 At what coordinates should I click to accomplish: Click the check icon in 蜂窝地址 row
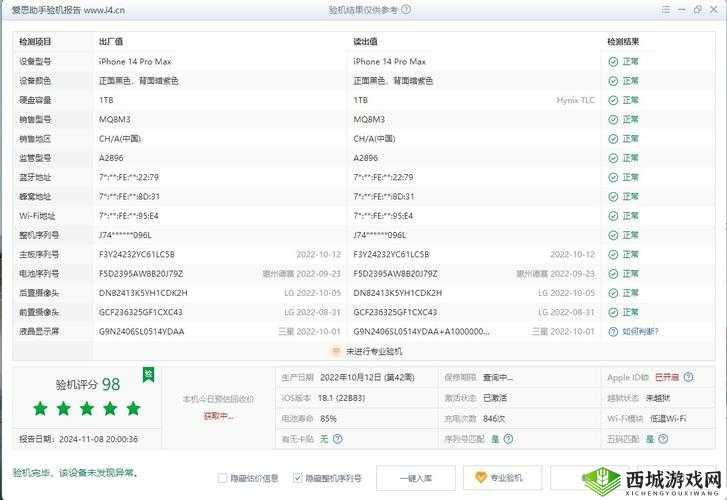[x=613, y=197]
